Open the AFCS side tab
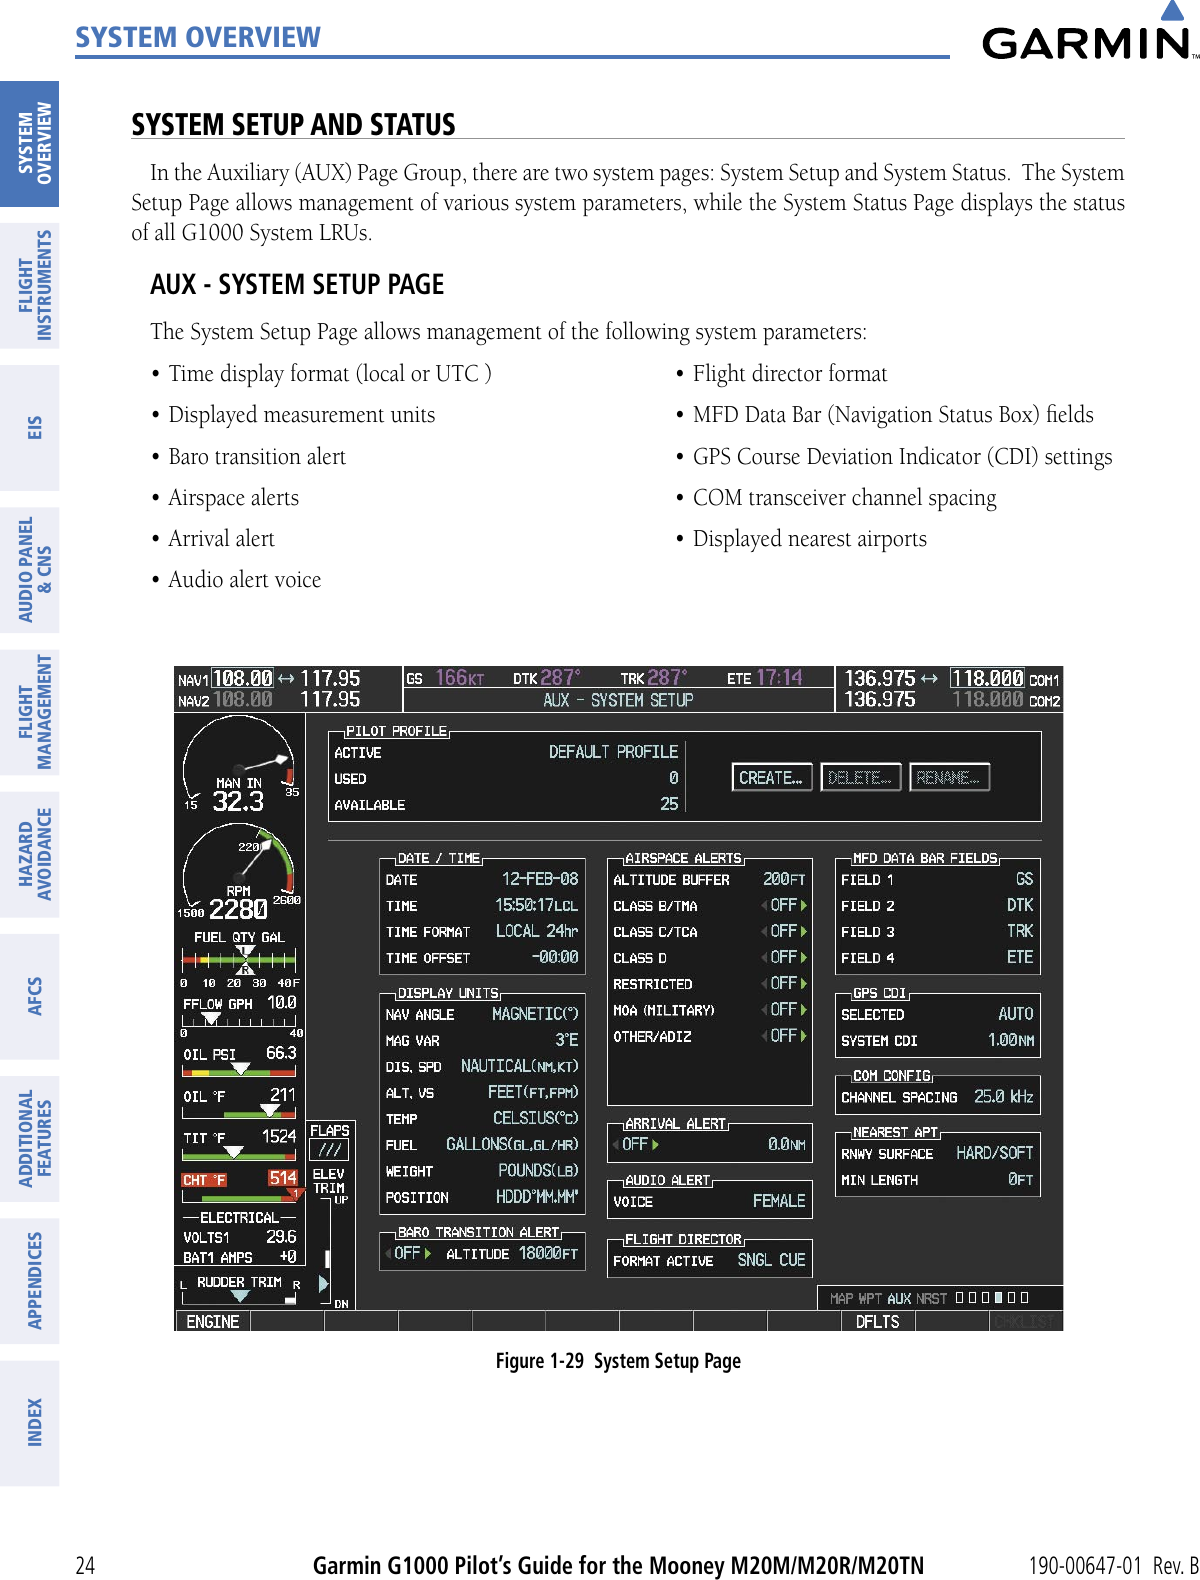Image resolution: width=1200 pixels, height=1580 pixels. (30, 996)
